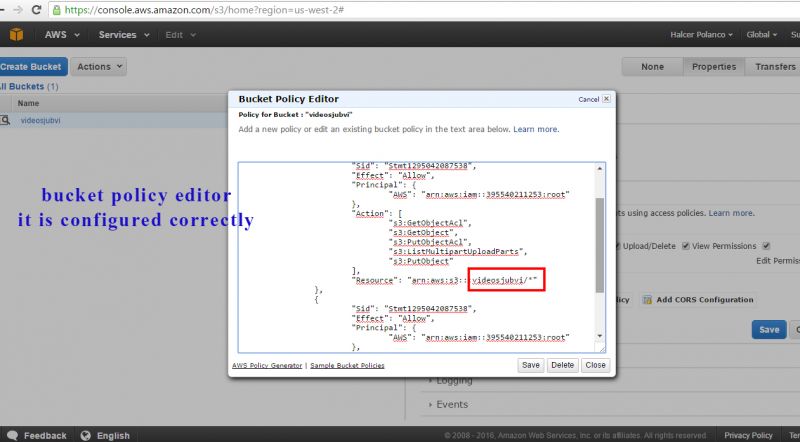Image resolution: width=800 pixels, height=442 pixels.
Task: Click the policy text area resize grip
Action: [602, 349]
